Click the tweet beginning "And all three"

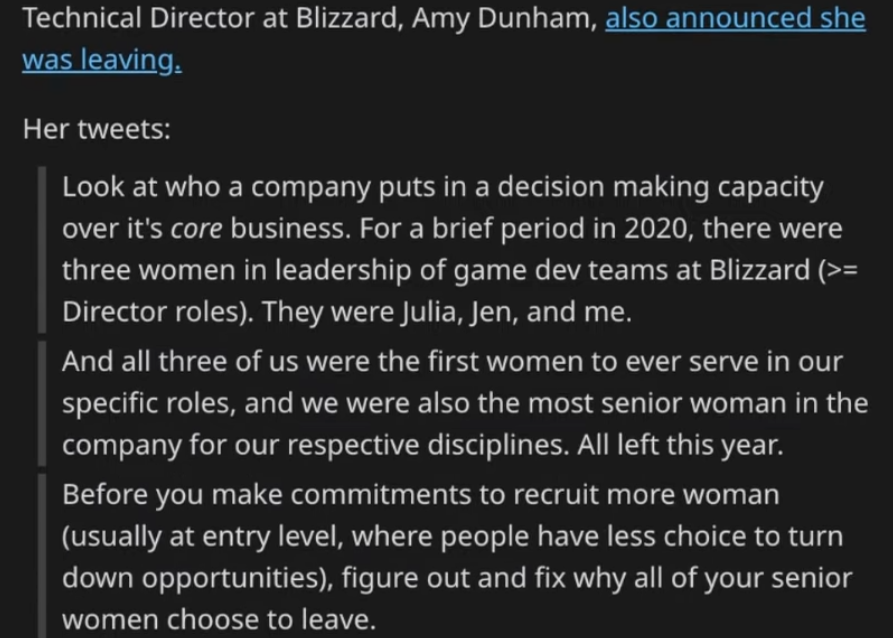click(465, 403)
